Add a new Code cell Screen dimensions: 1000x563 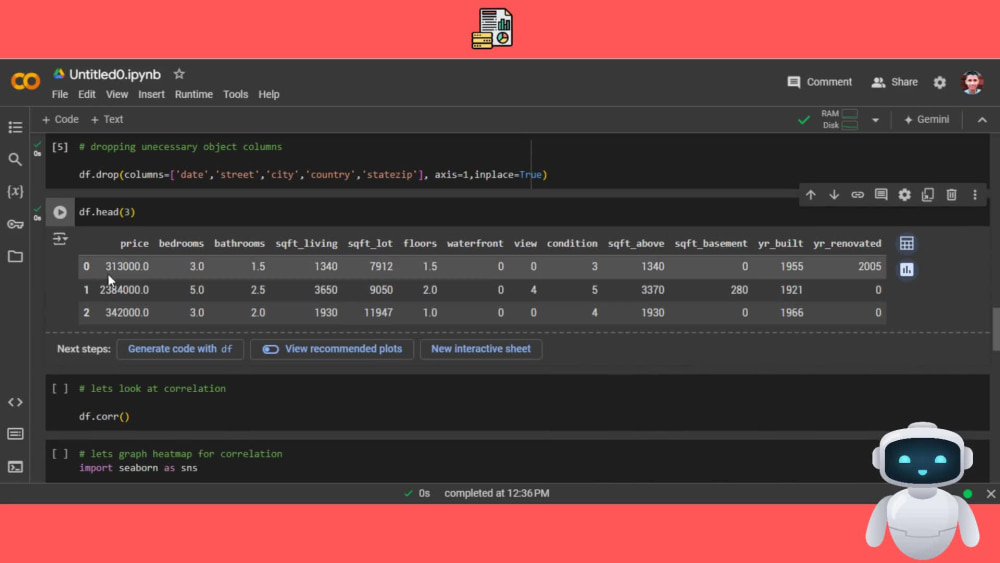tap(60, 119)
